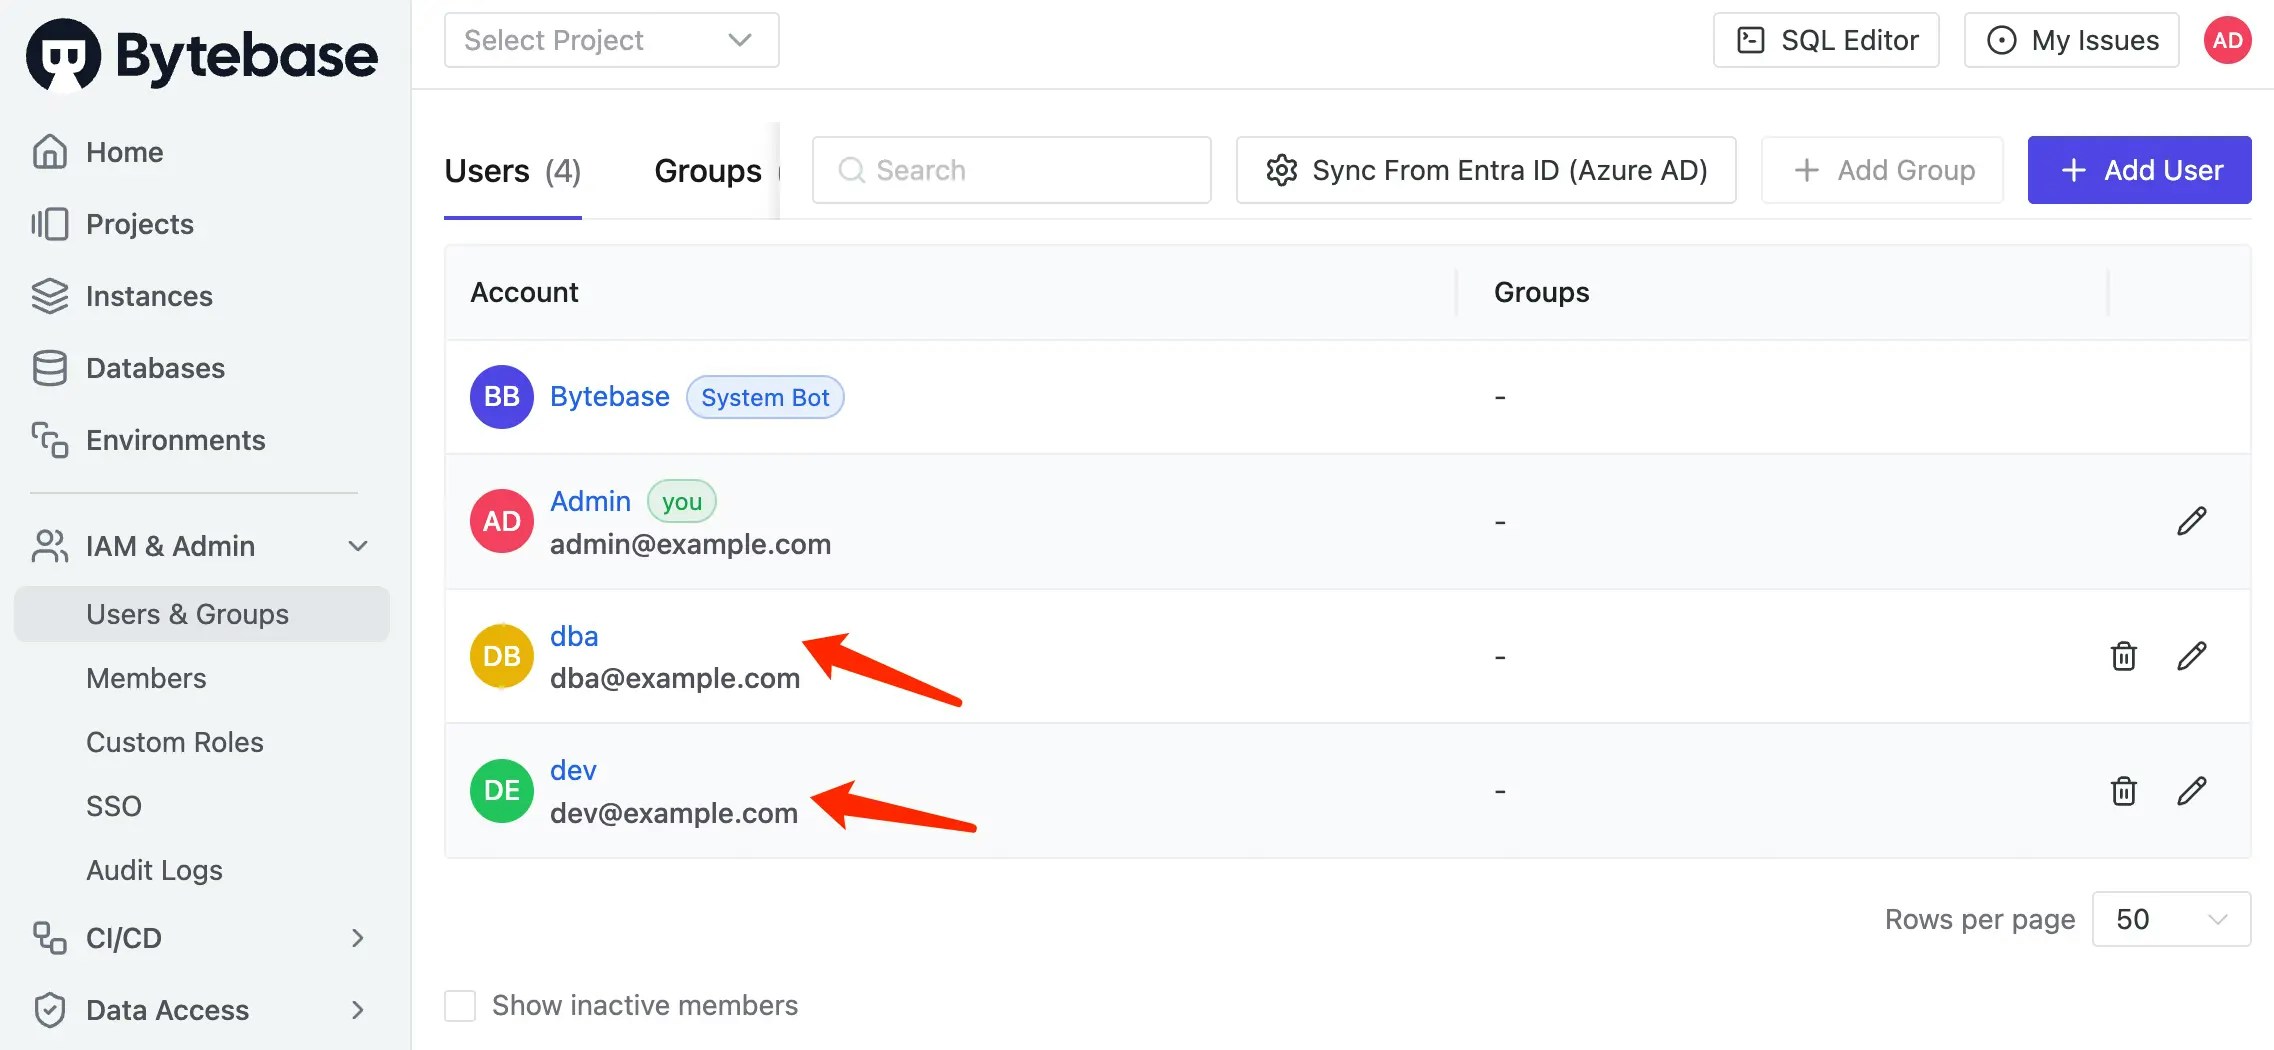Open the Admin user link

pos(590,501)
